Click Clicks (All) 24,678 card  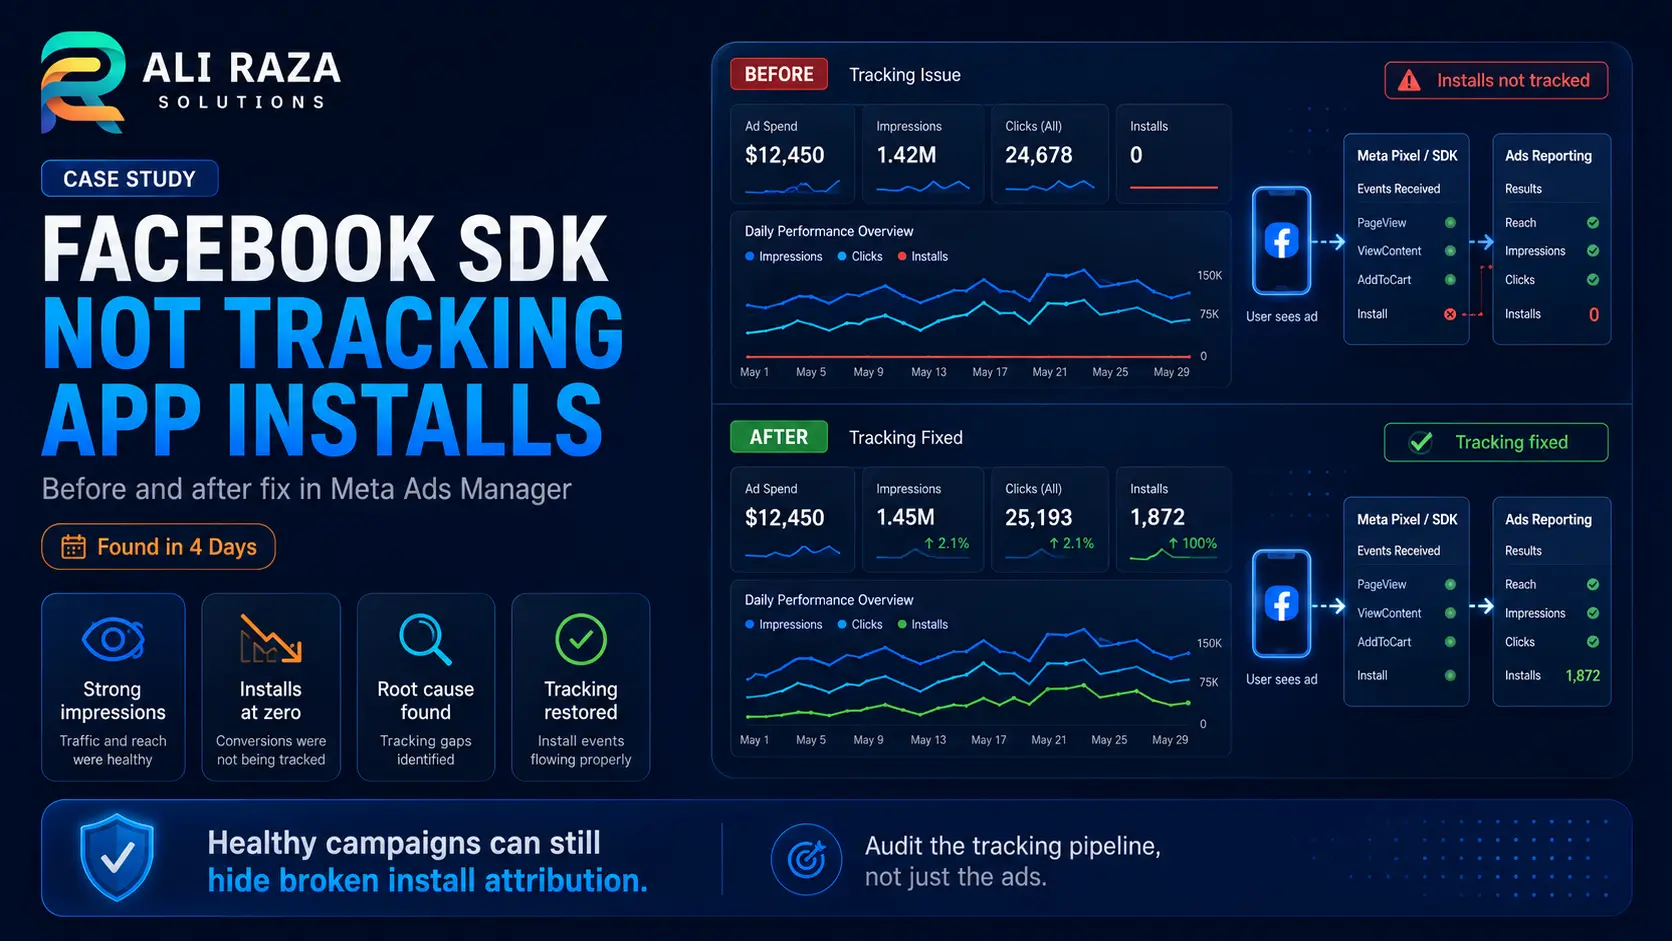pyautogui.click(x=1049, y=154)
